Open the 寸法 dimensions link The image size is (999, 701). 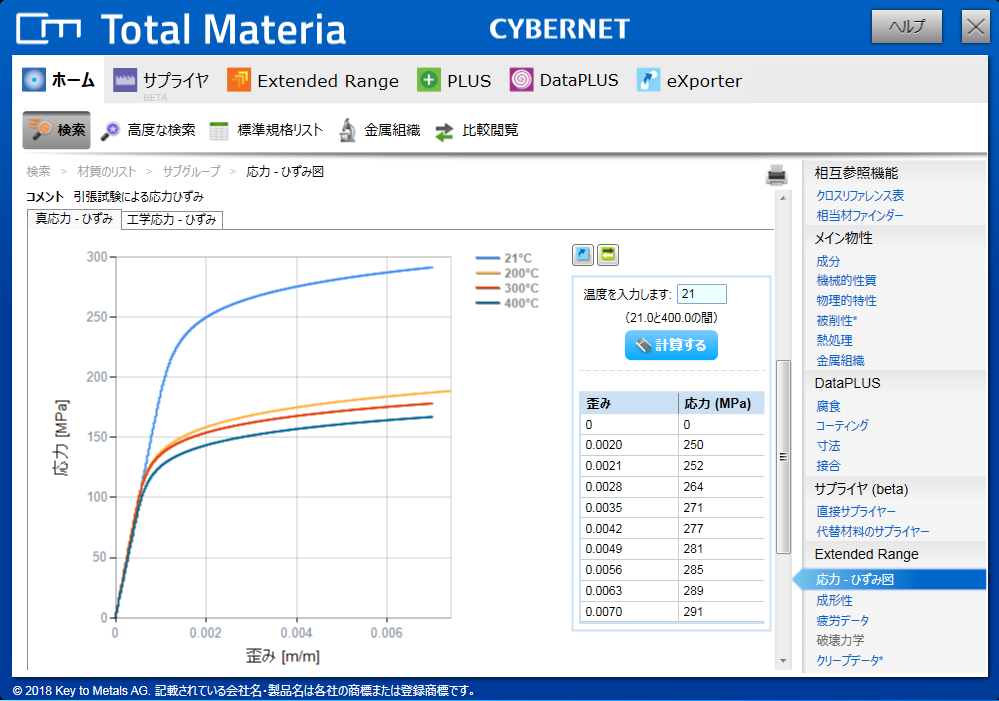click(x=828, y=445)
